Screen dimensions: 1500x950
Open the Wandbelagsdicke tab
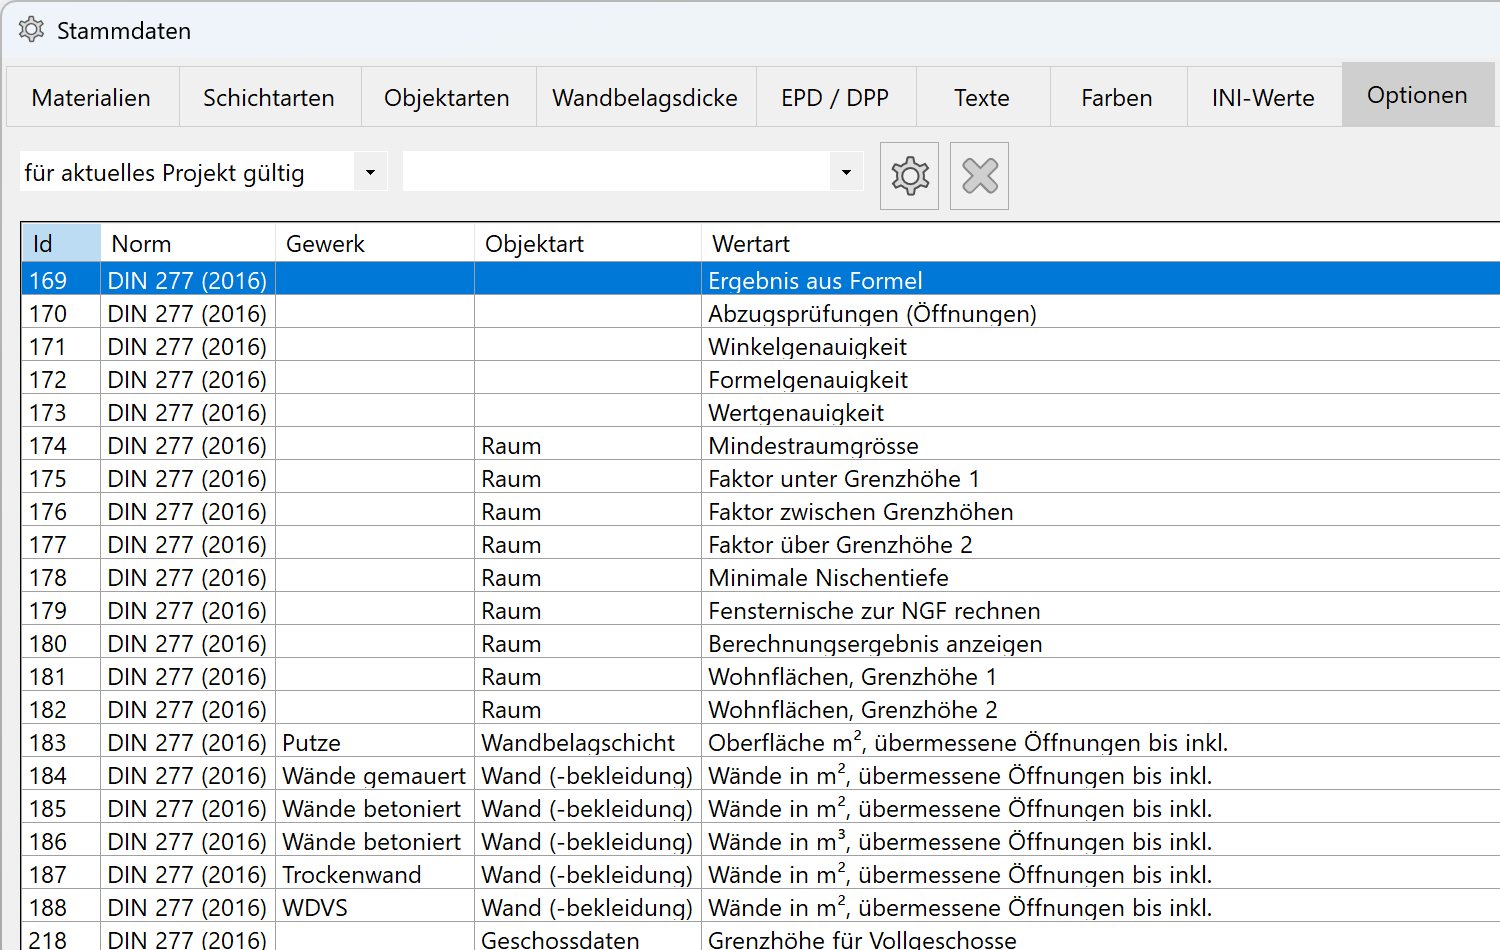[x=645, y=97]
